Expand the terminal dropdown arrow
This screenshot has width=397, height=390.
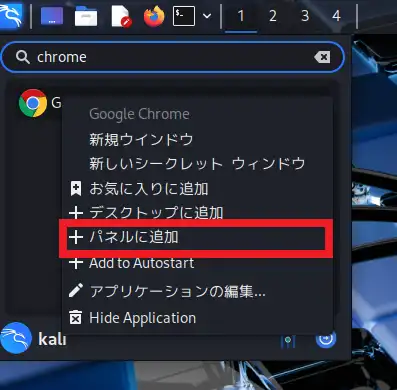[x=207, y=16]
